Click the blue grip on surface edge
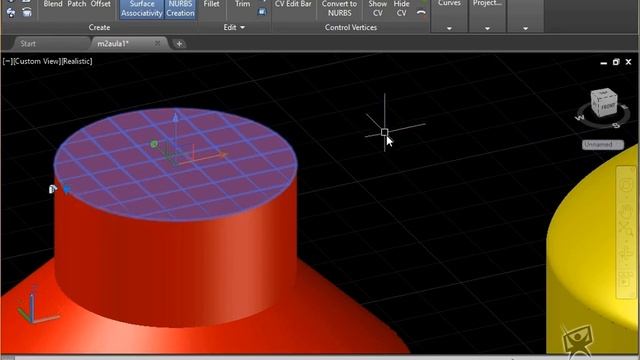Image resolution: width=640 pixels, height=360 pixels. coord(67,189)
